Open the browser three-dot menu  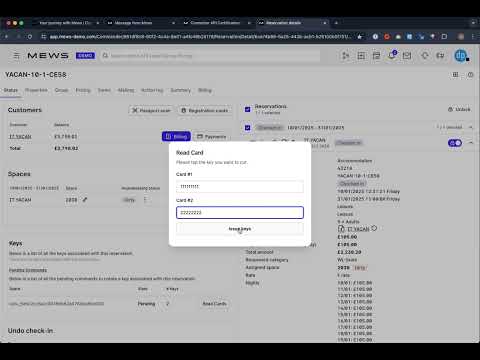(473, 36)
